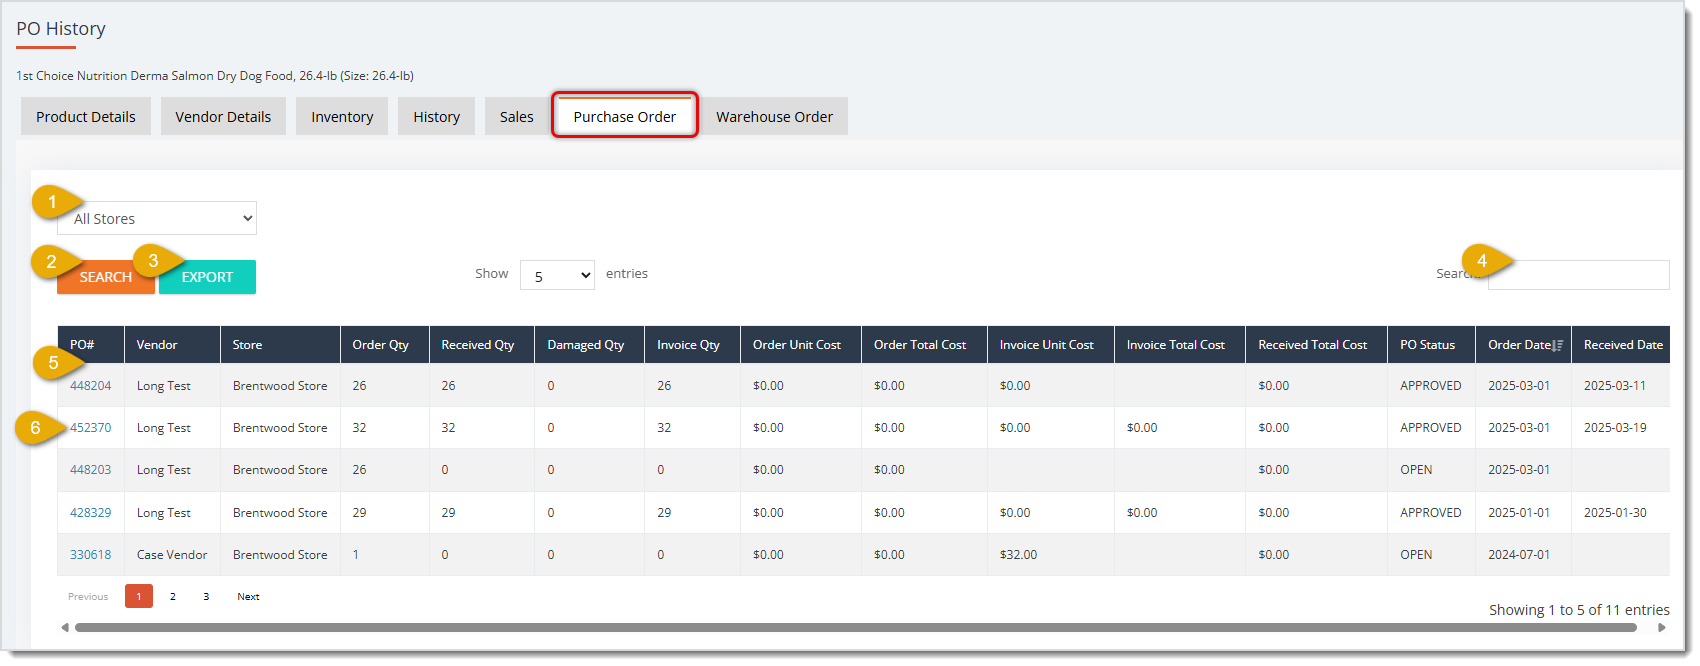
Task: Sort by Order Total Cost header
Action: pos(924,345)
